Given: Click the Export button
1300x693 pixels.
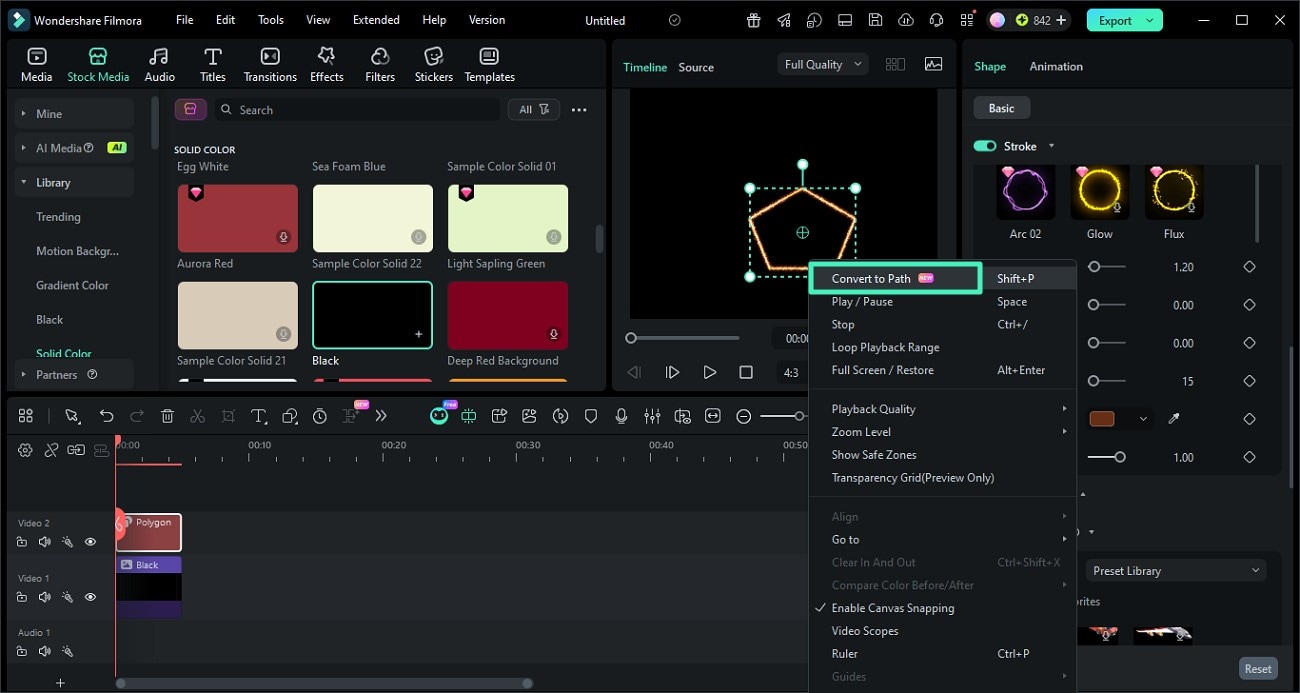Looking at the screenshot, I should click(1115, 20).
